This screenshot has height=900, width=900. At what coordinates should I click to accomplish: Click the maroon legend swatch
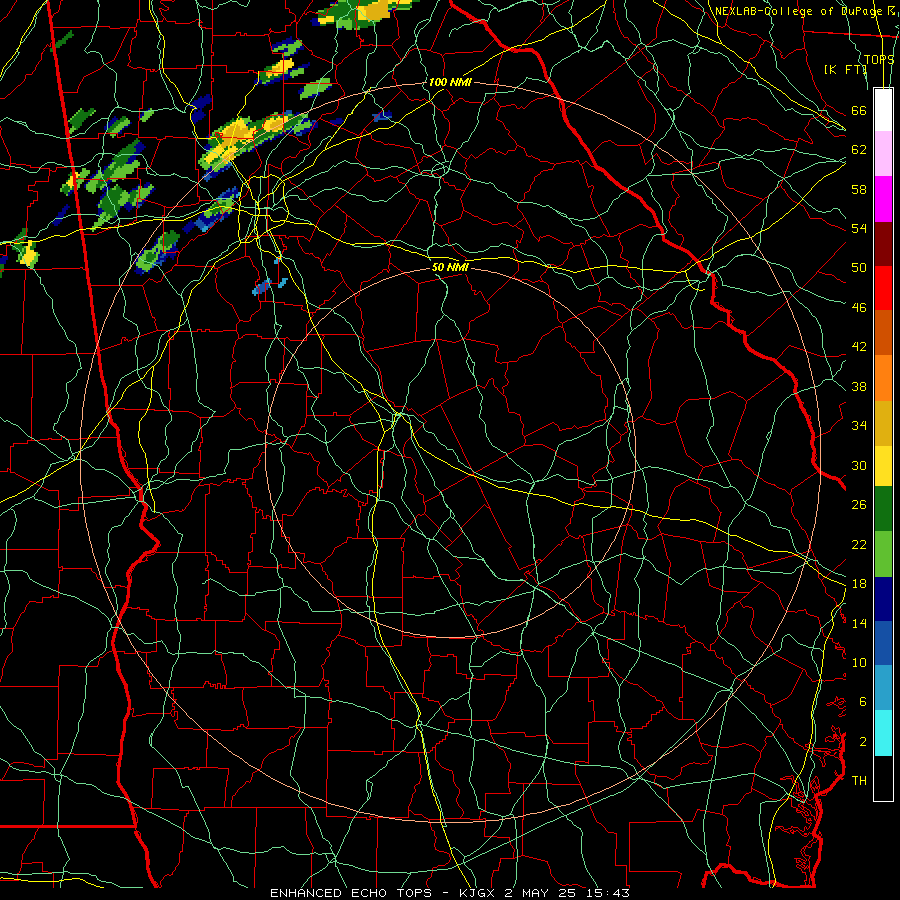(x=883, y=243)
